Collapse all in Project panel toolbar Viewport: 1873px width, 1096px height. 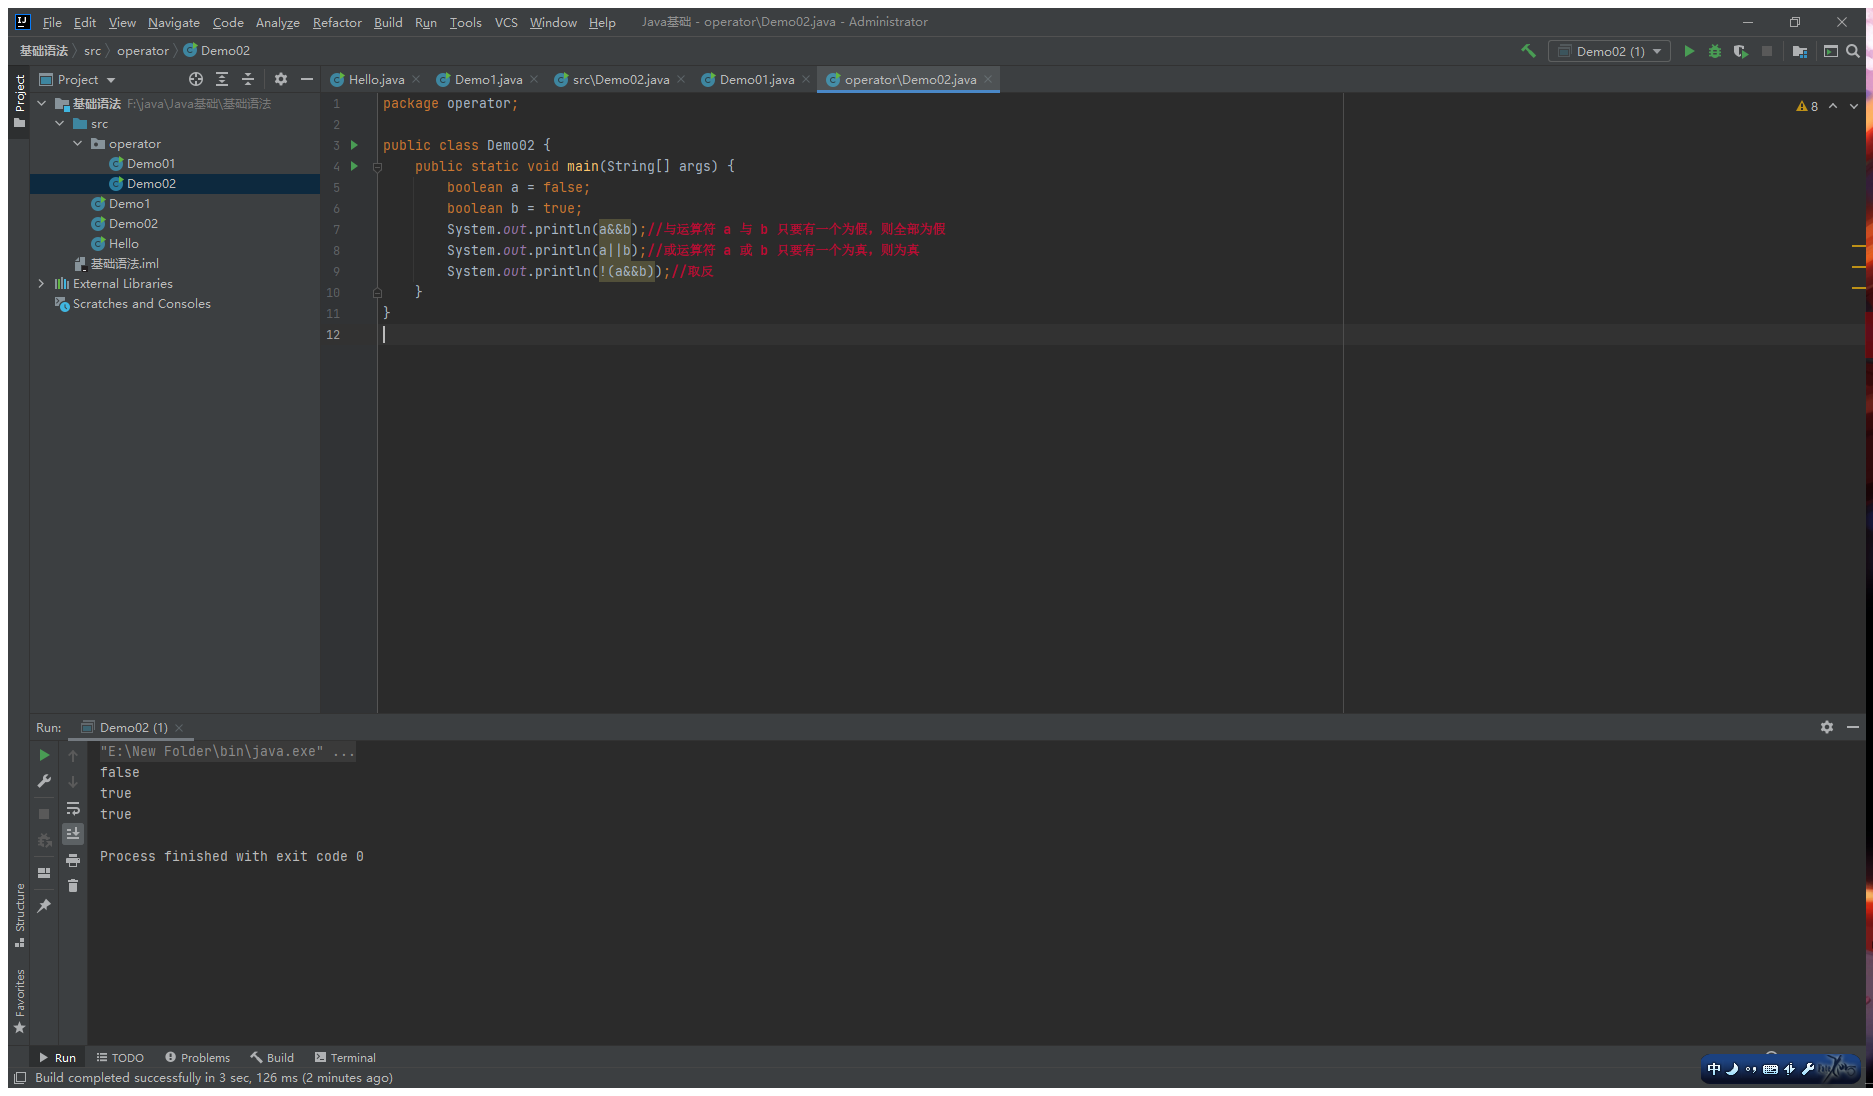click(248, 79)
